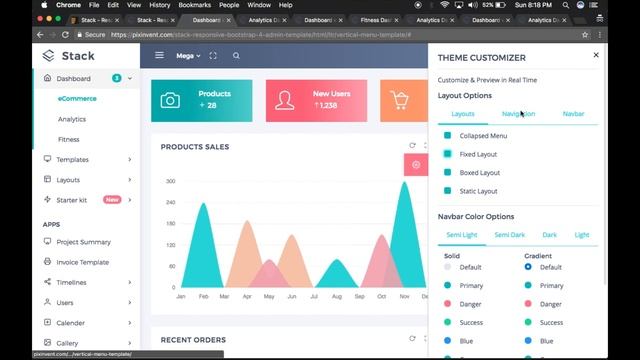This screenshot has width=640, height=360.
Task: Switch to the Navigation tab in customizer
Action: (x=518, y=114)
